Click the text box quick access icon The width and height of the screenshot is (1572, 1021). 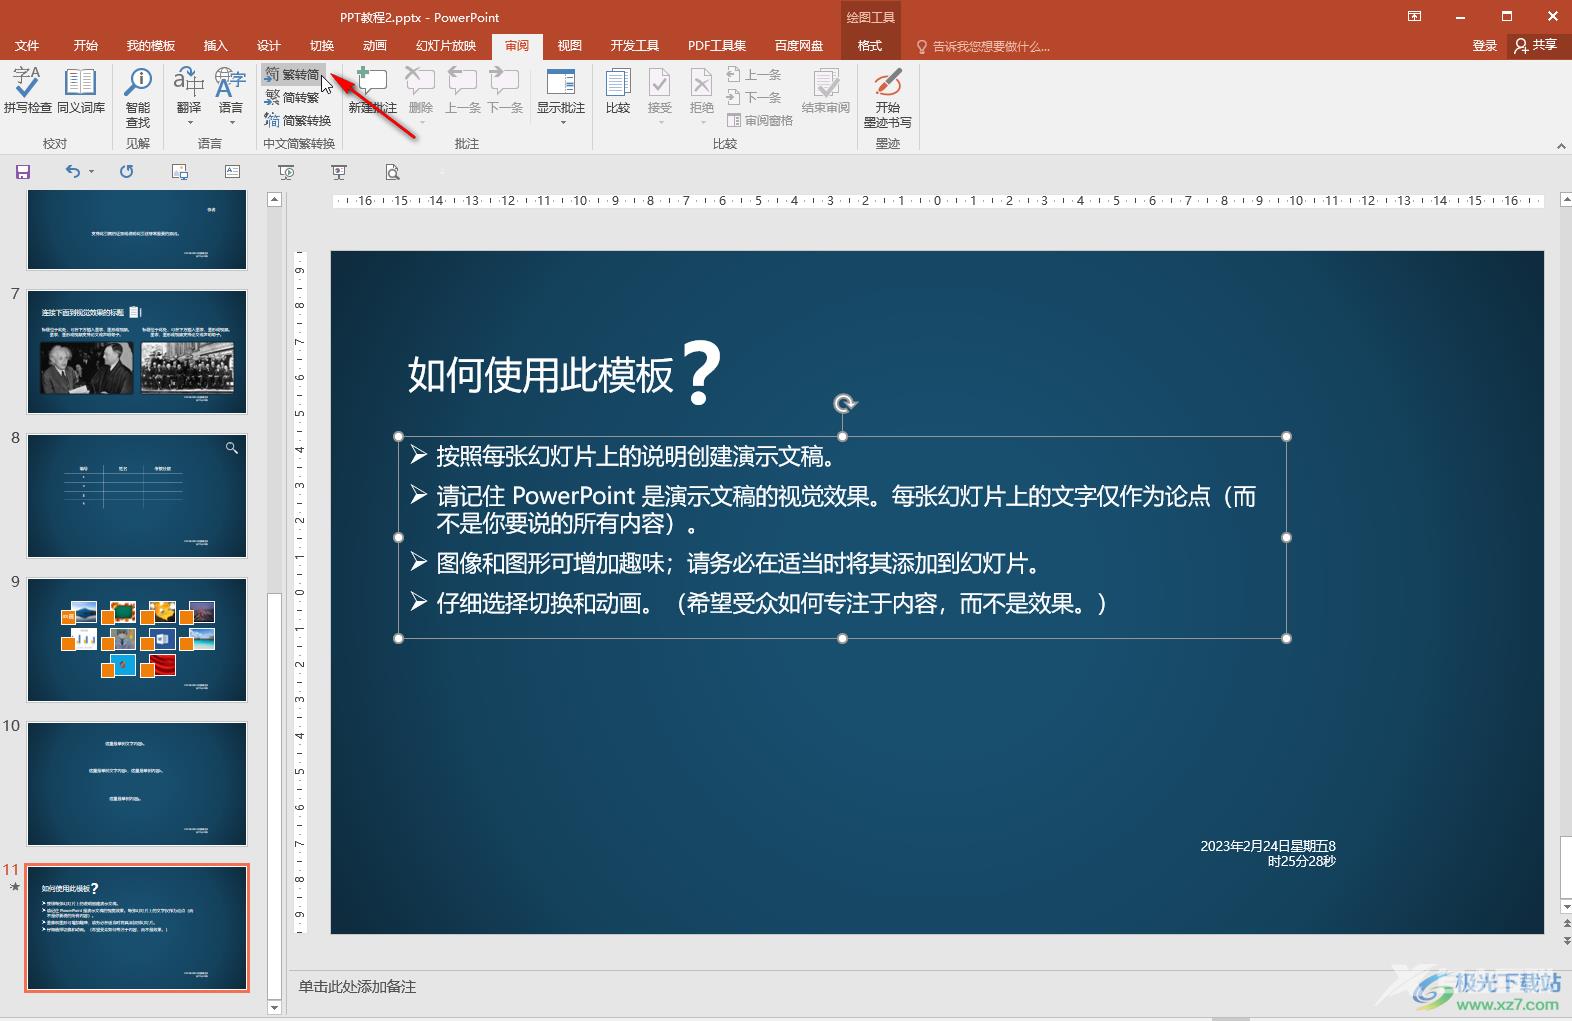coord(233,172)
